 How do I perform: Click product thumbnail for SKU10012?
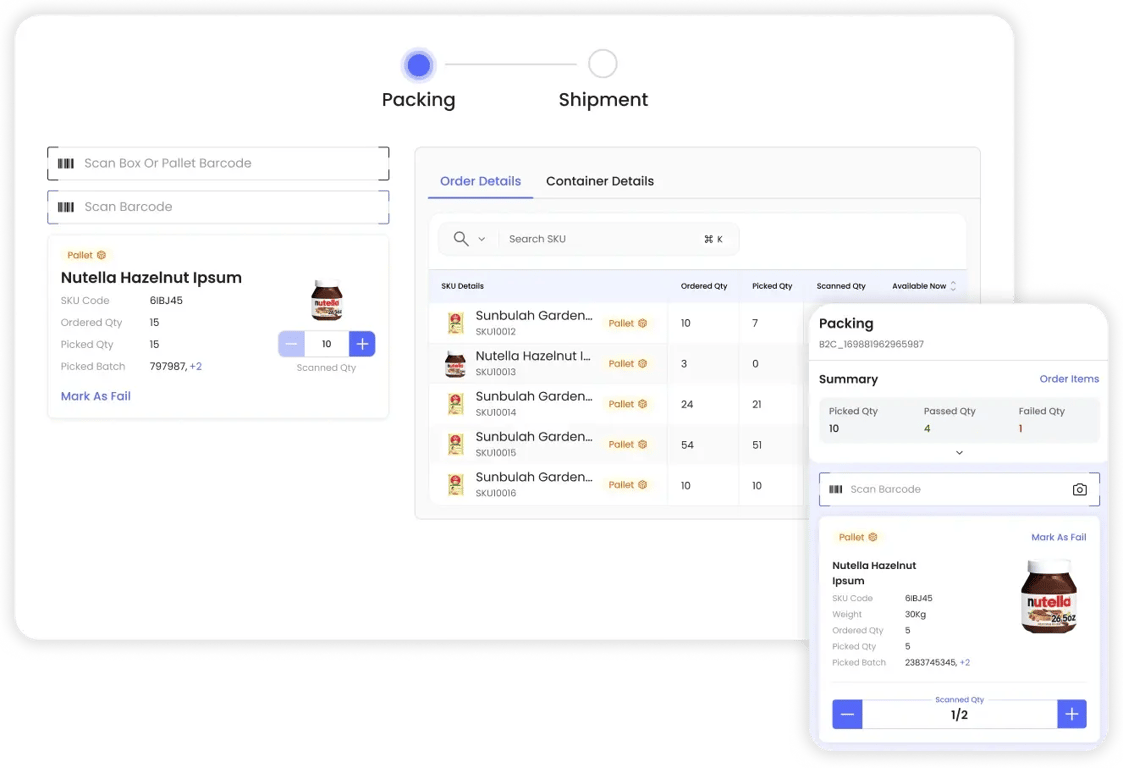456,323
